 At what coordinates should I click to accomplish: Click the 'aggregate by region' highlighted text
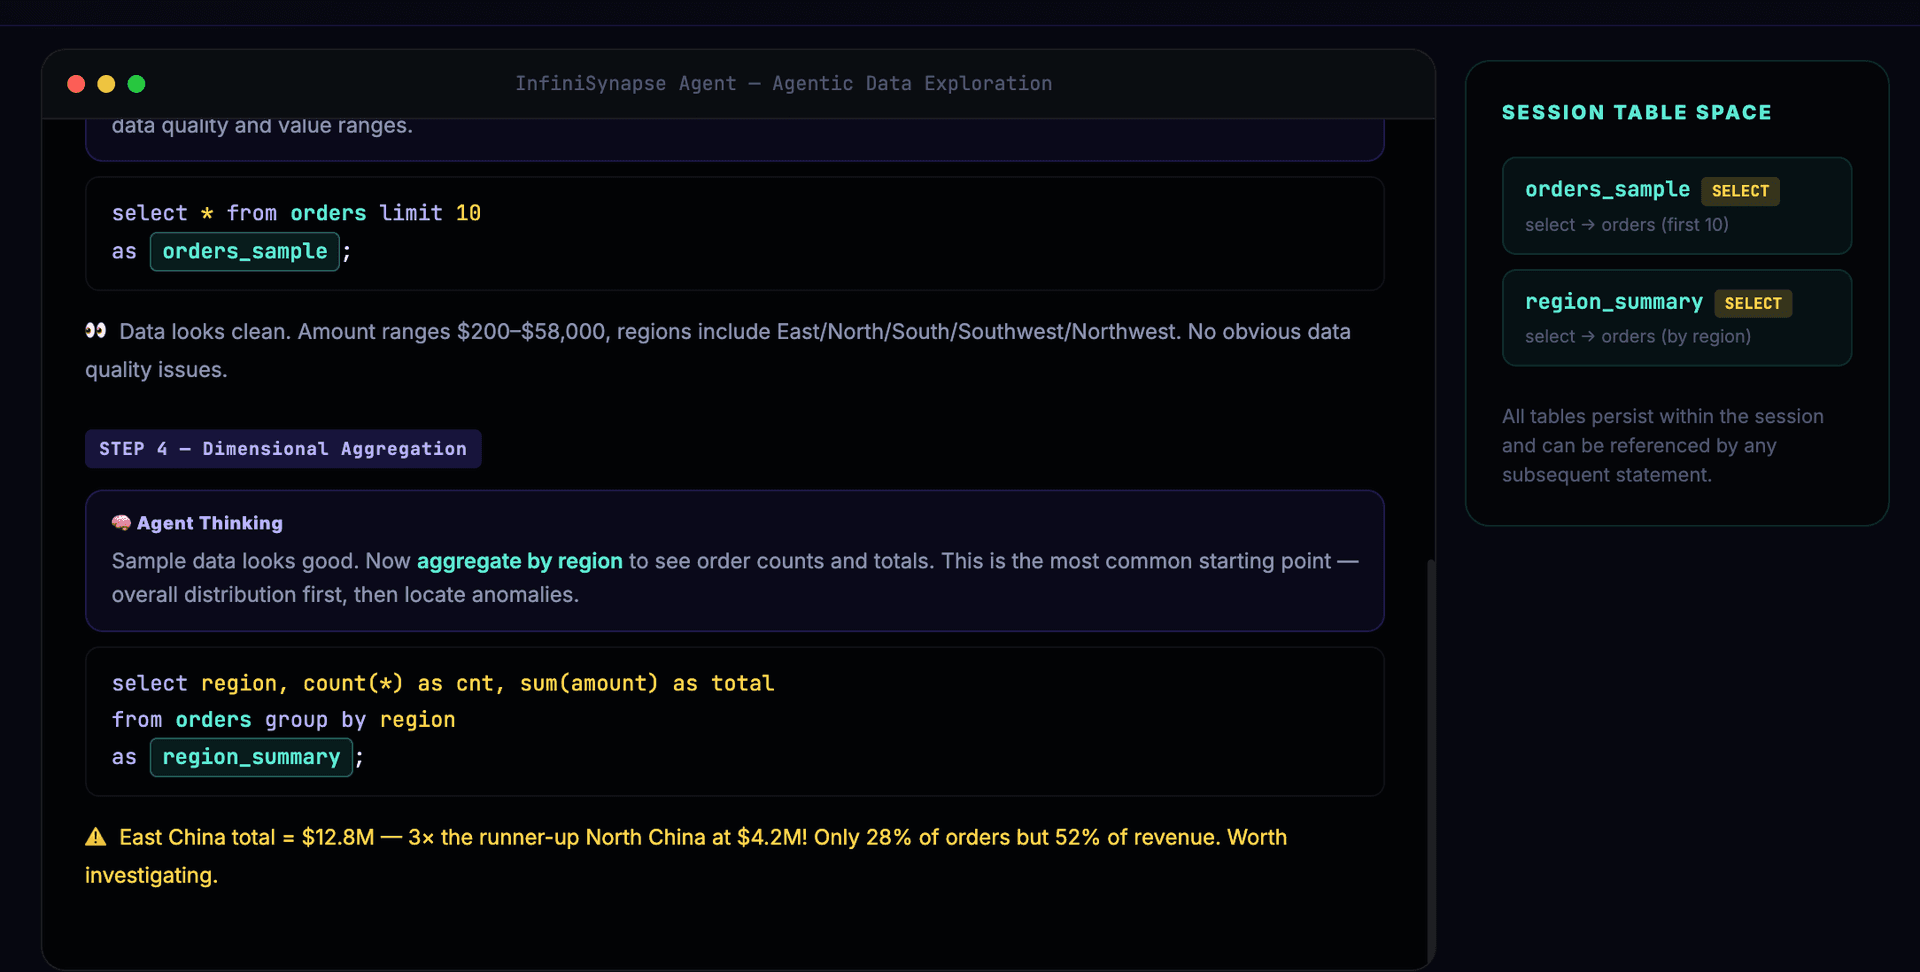(519, 561)
